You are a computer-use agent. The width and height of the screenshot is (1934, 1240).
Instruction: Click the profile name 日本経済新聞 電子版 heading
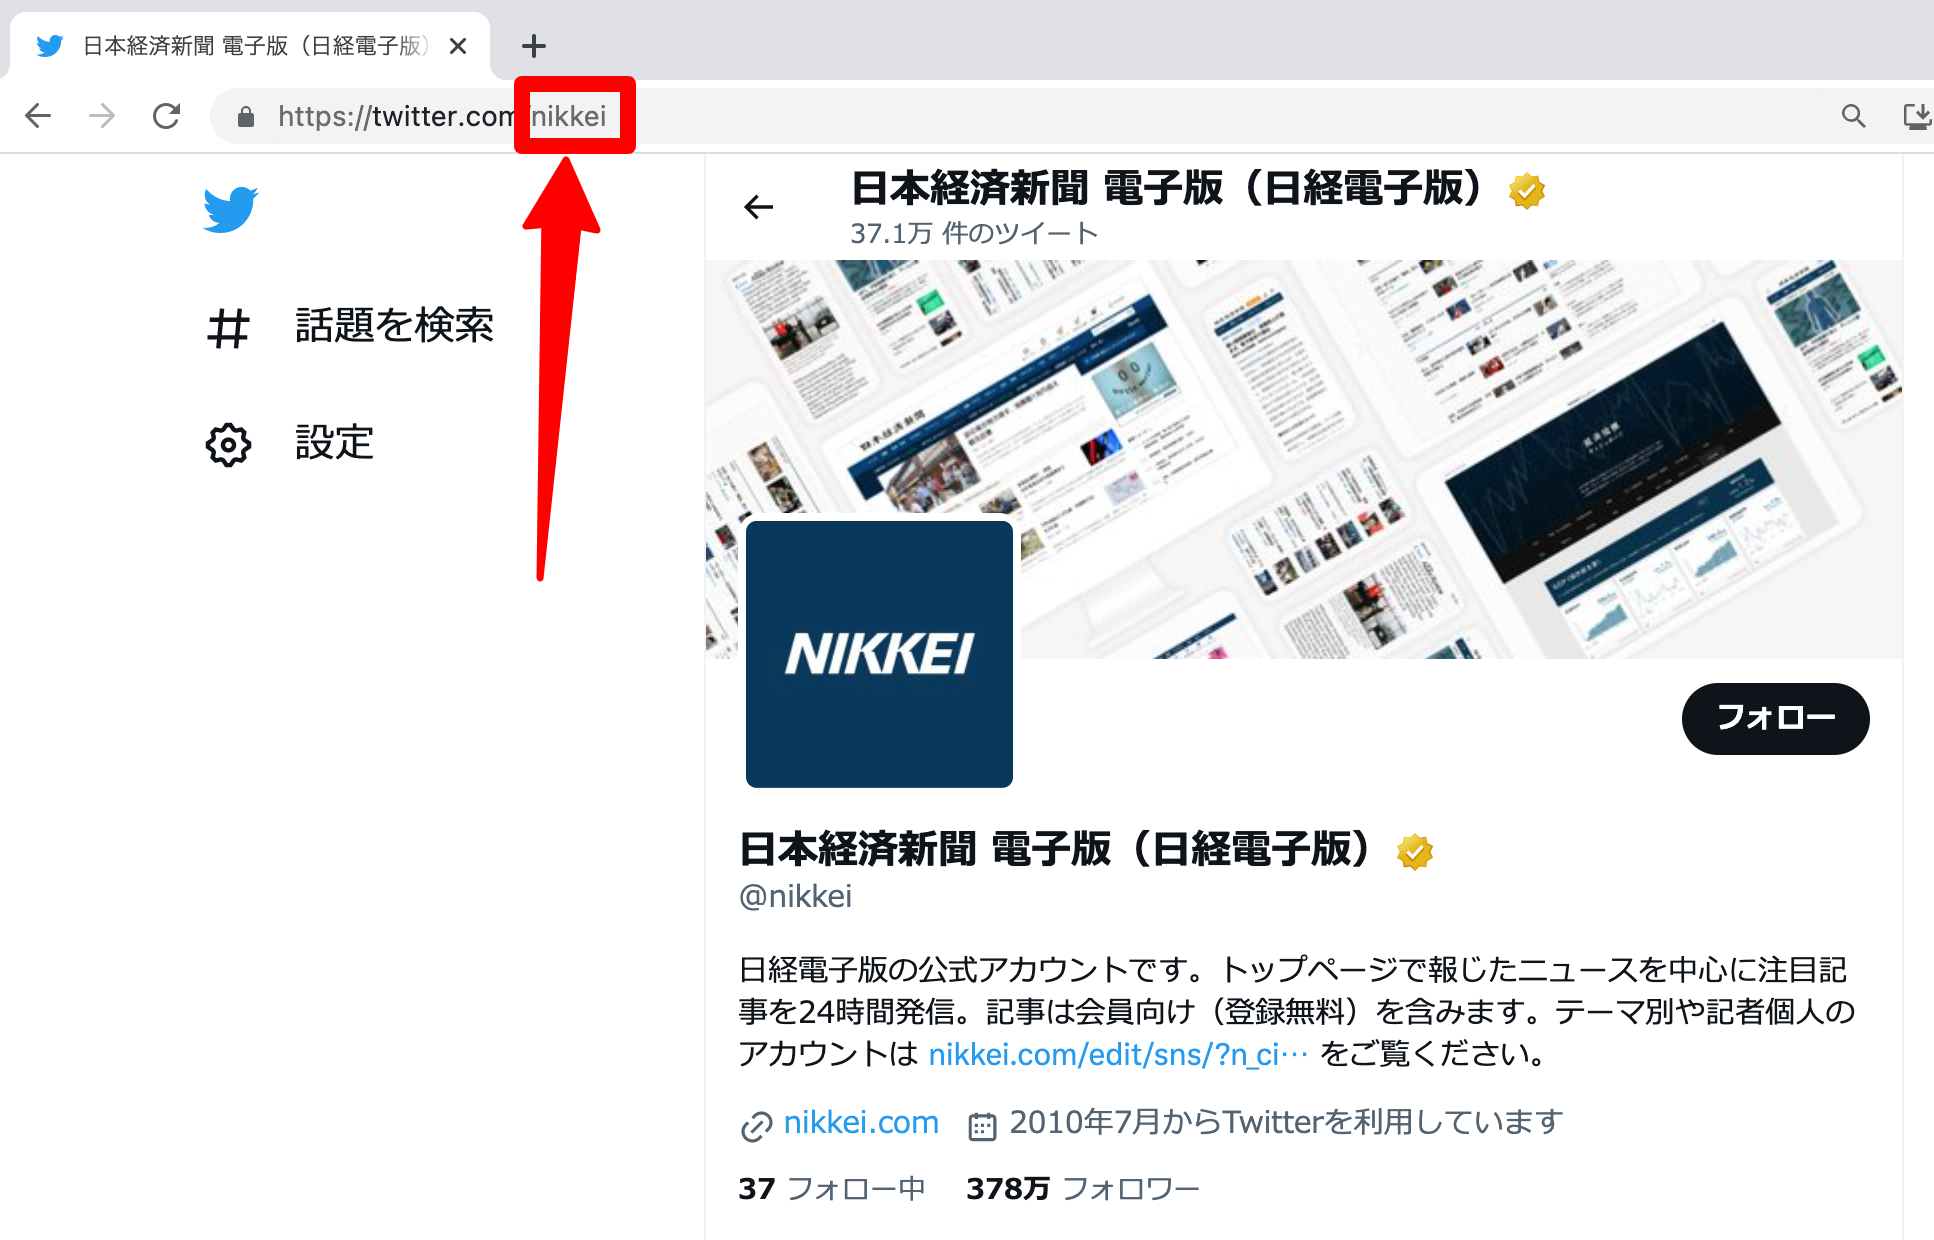(x=1055, y=849)
